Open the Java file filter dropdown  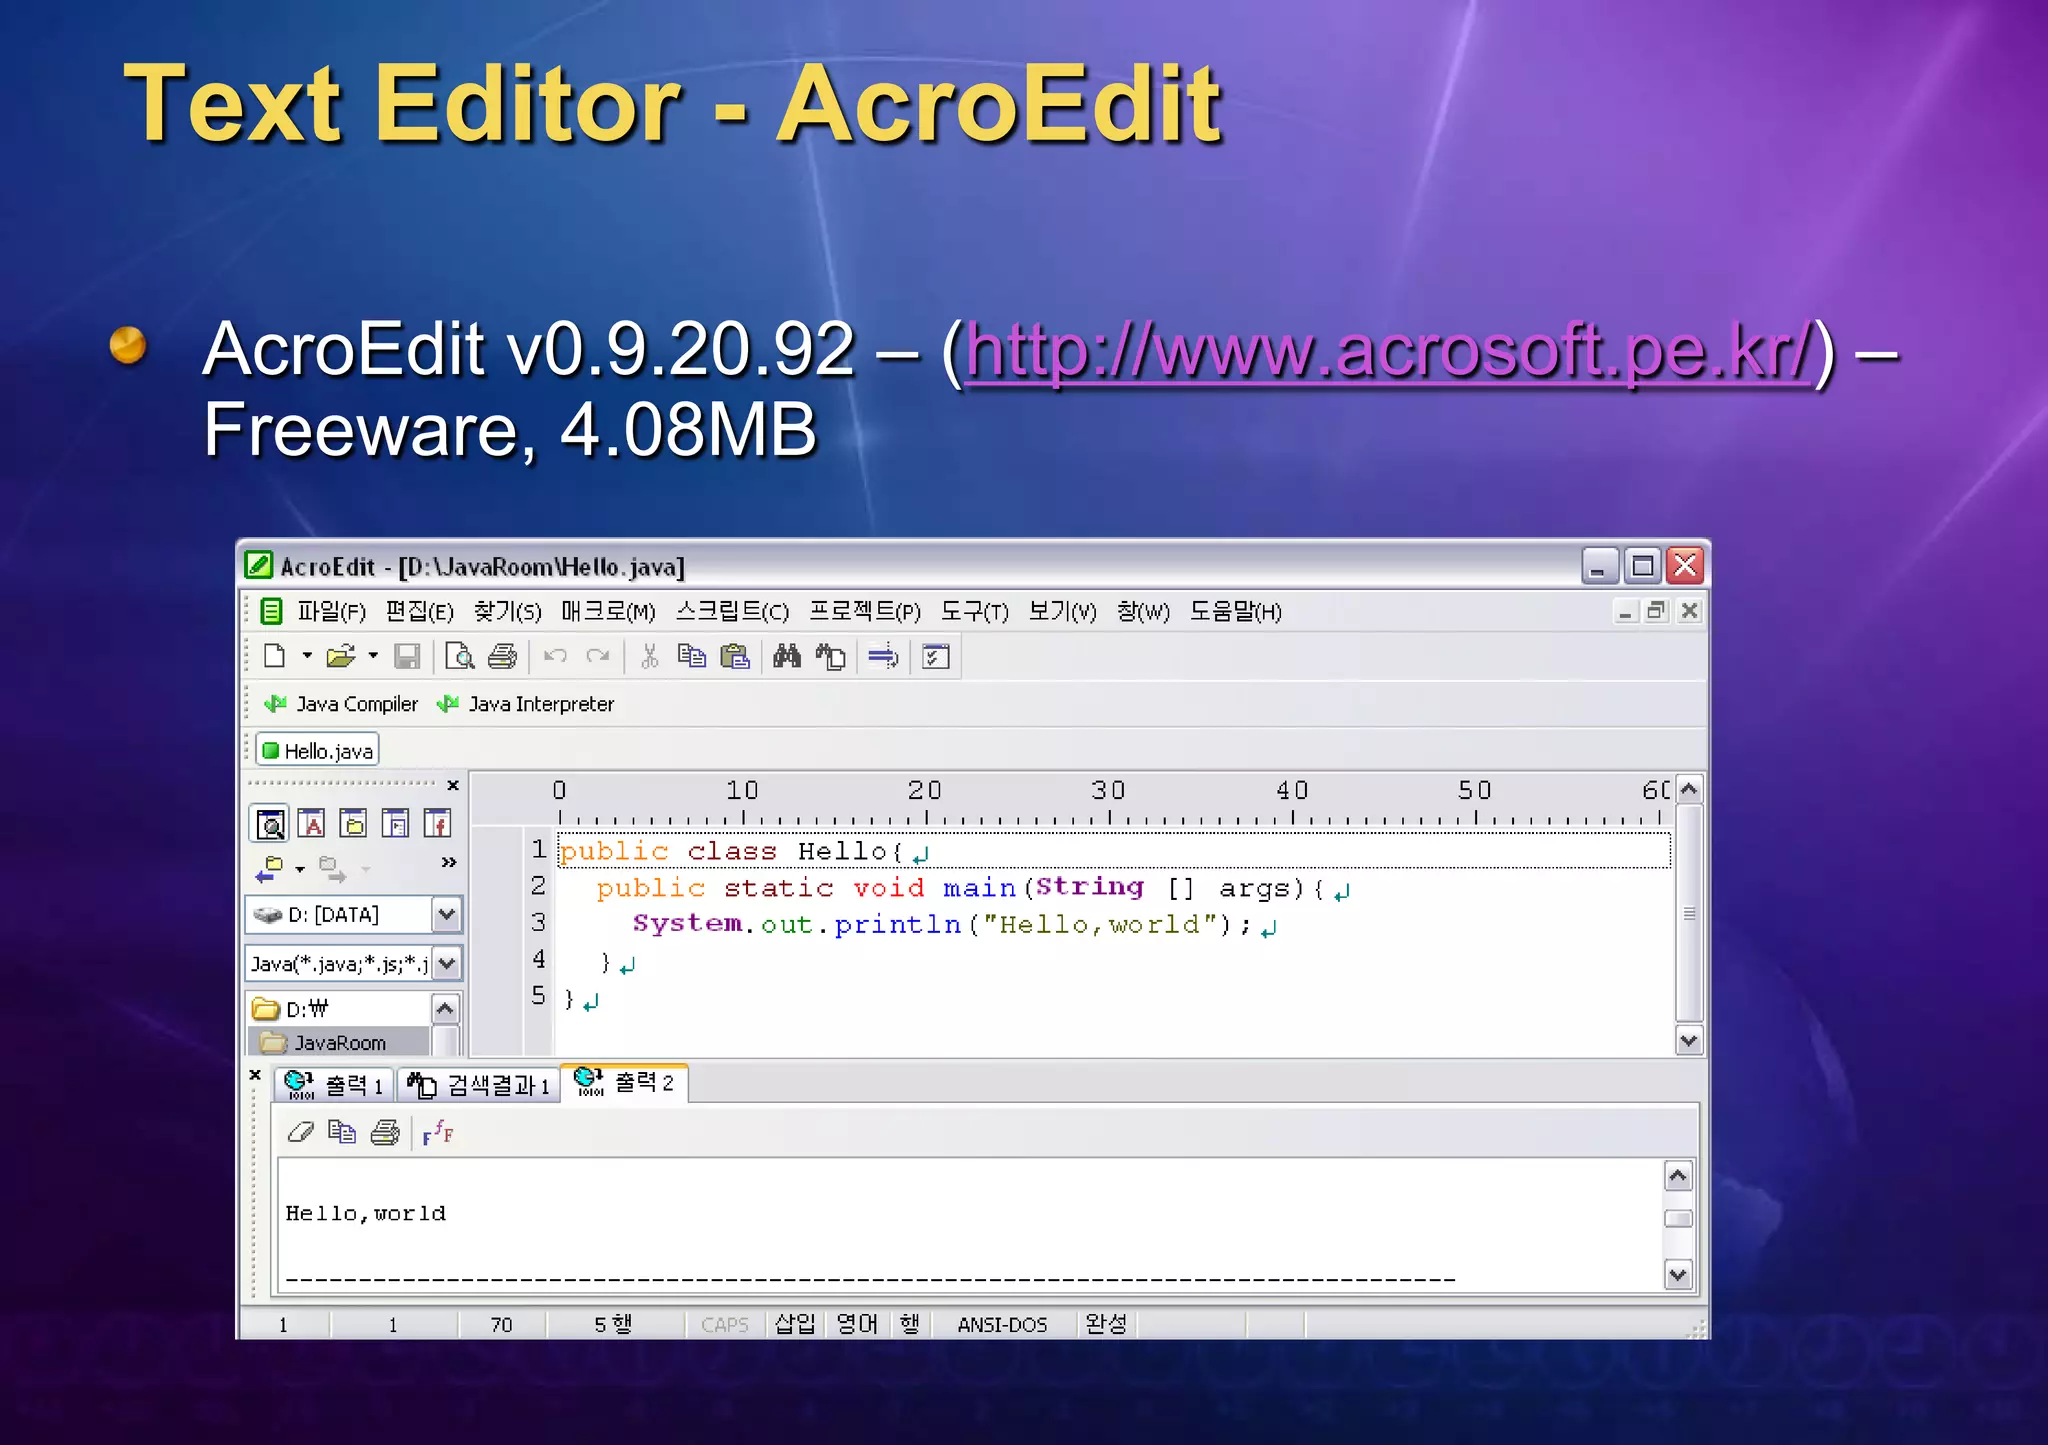pos(447,964)
